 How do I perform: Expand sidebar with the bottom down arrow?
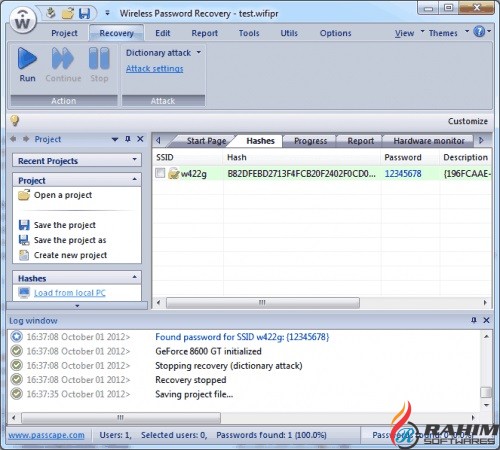click(x=77, y=306)
